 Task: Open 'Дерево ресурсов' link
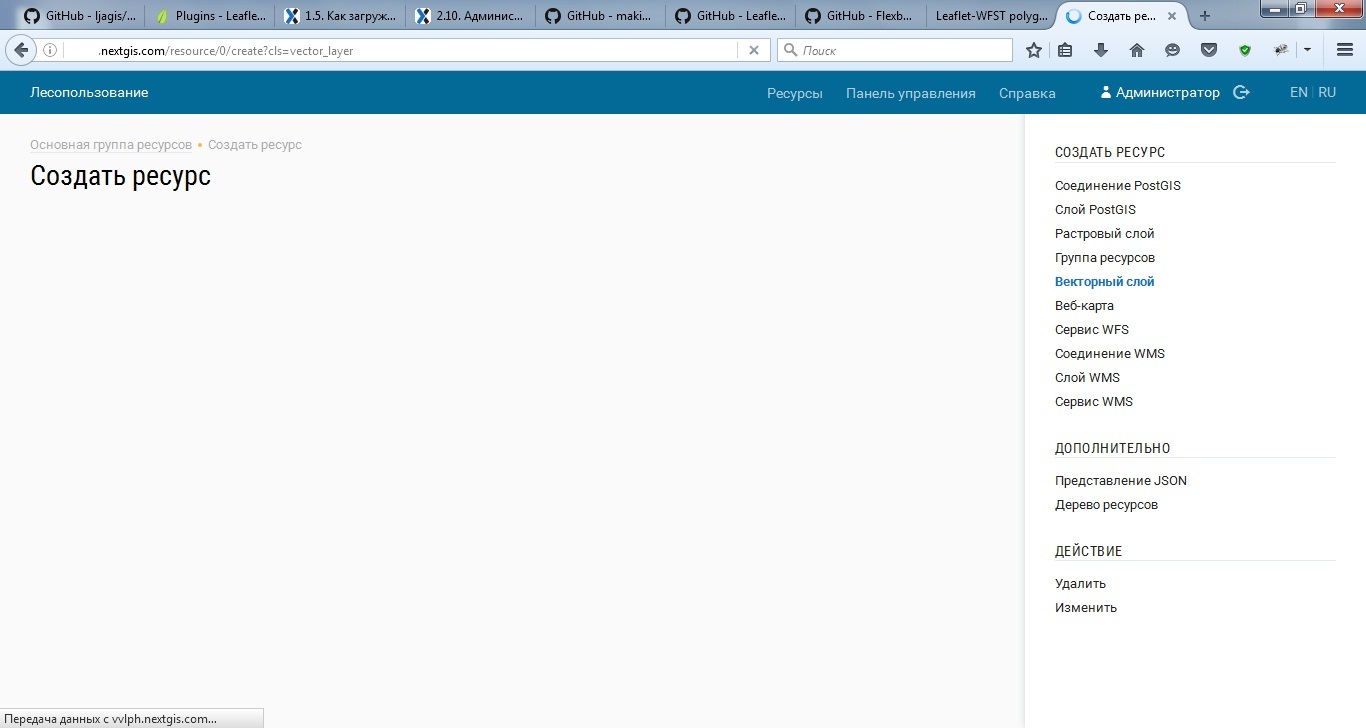1106,505
